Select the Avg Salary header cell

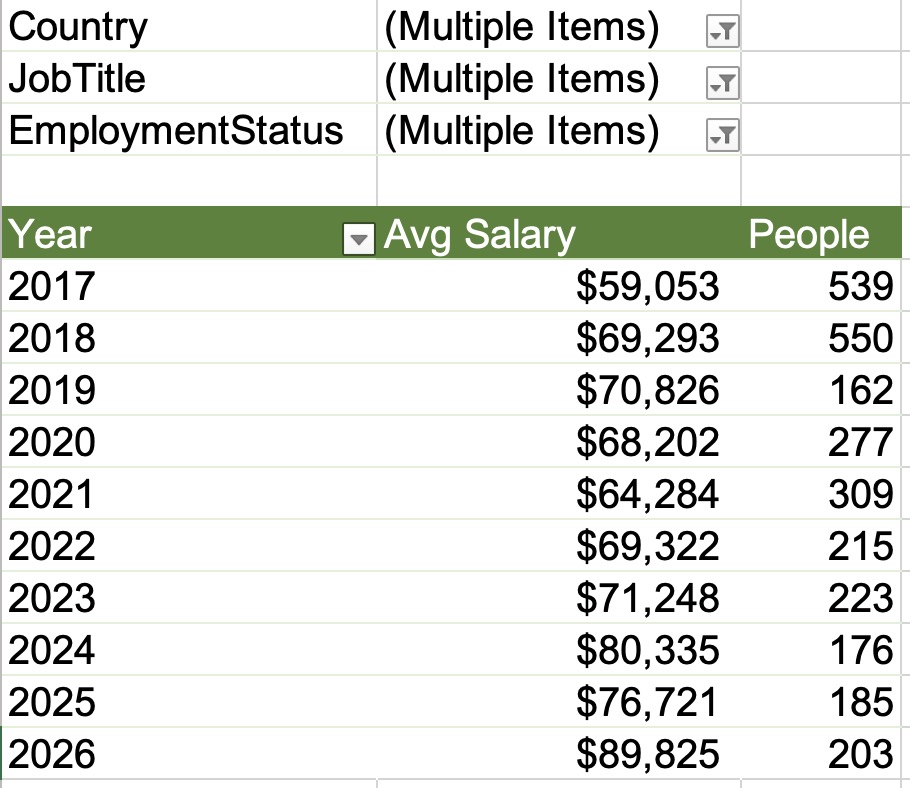point(480,235)
